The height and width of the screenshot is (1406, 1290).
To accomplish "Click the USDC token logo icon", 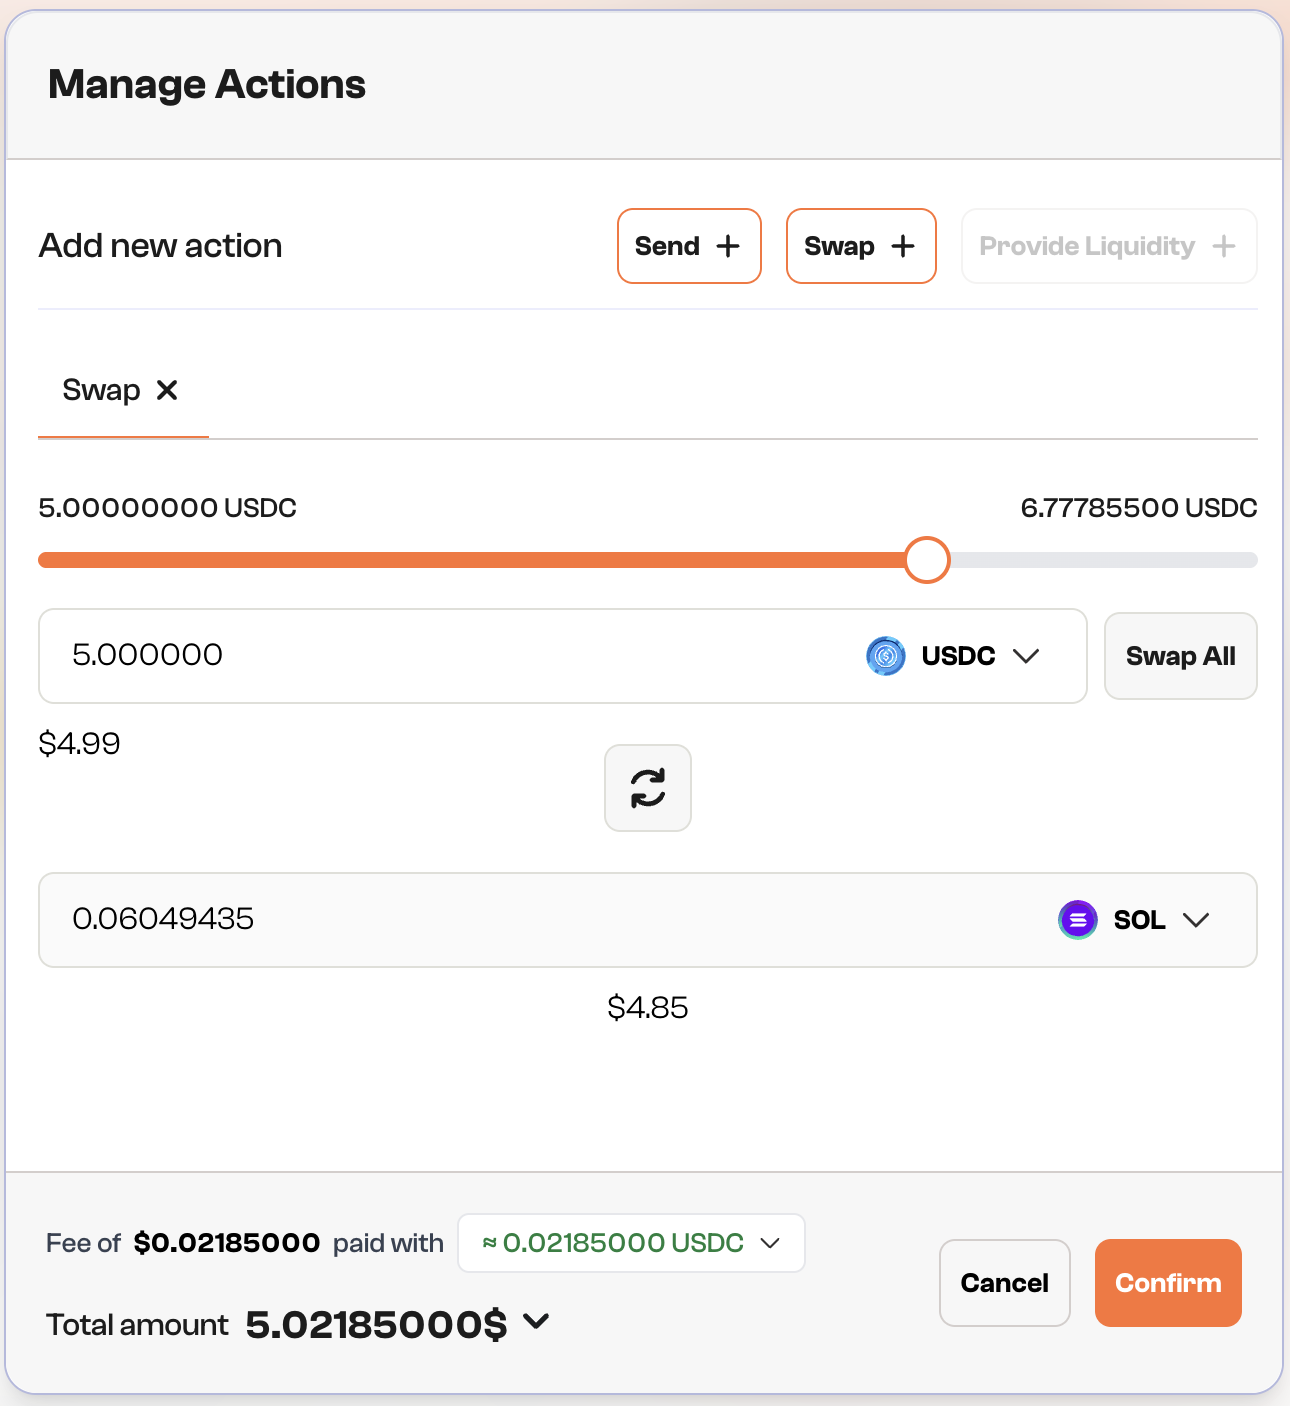I will (x=885, y=656).
